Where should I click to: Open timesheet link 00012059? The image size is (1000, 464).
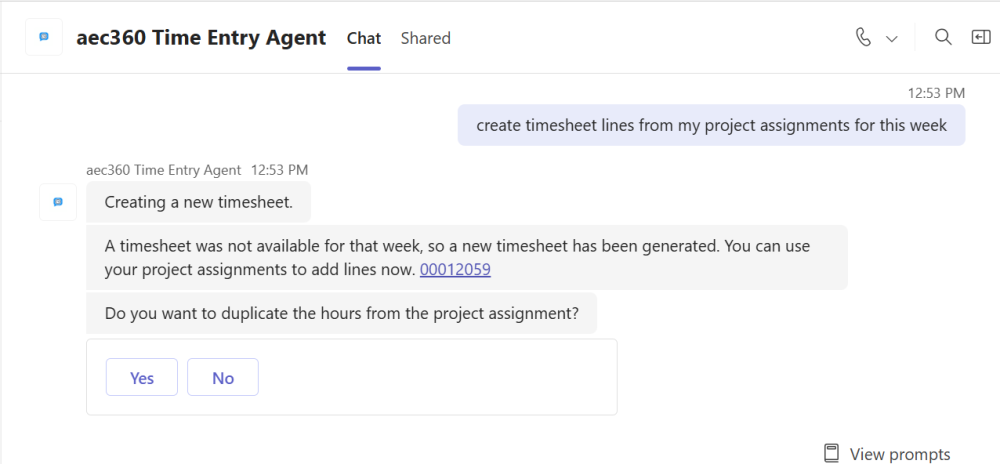tap(455, 269)
